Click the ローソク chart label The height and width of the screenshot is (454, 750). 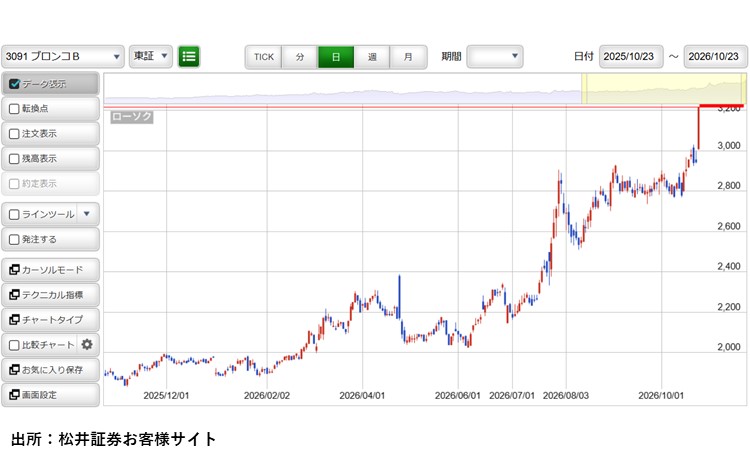(132, 117)
